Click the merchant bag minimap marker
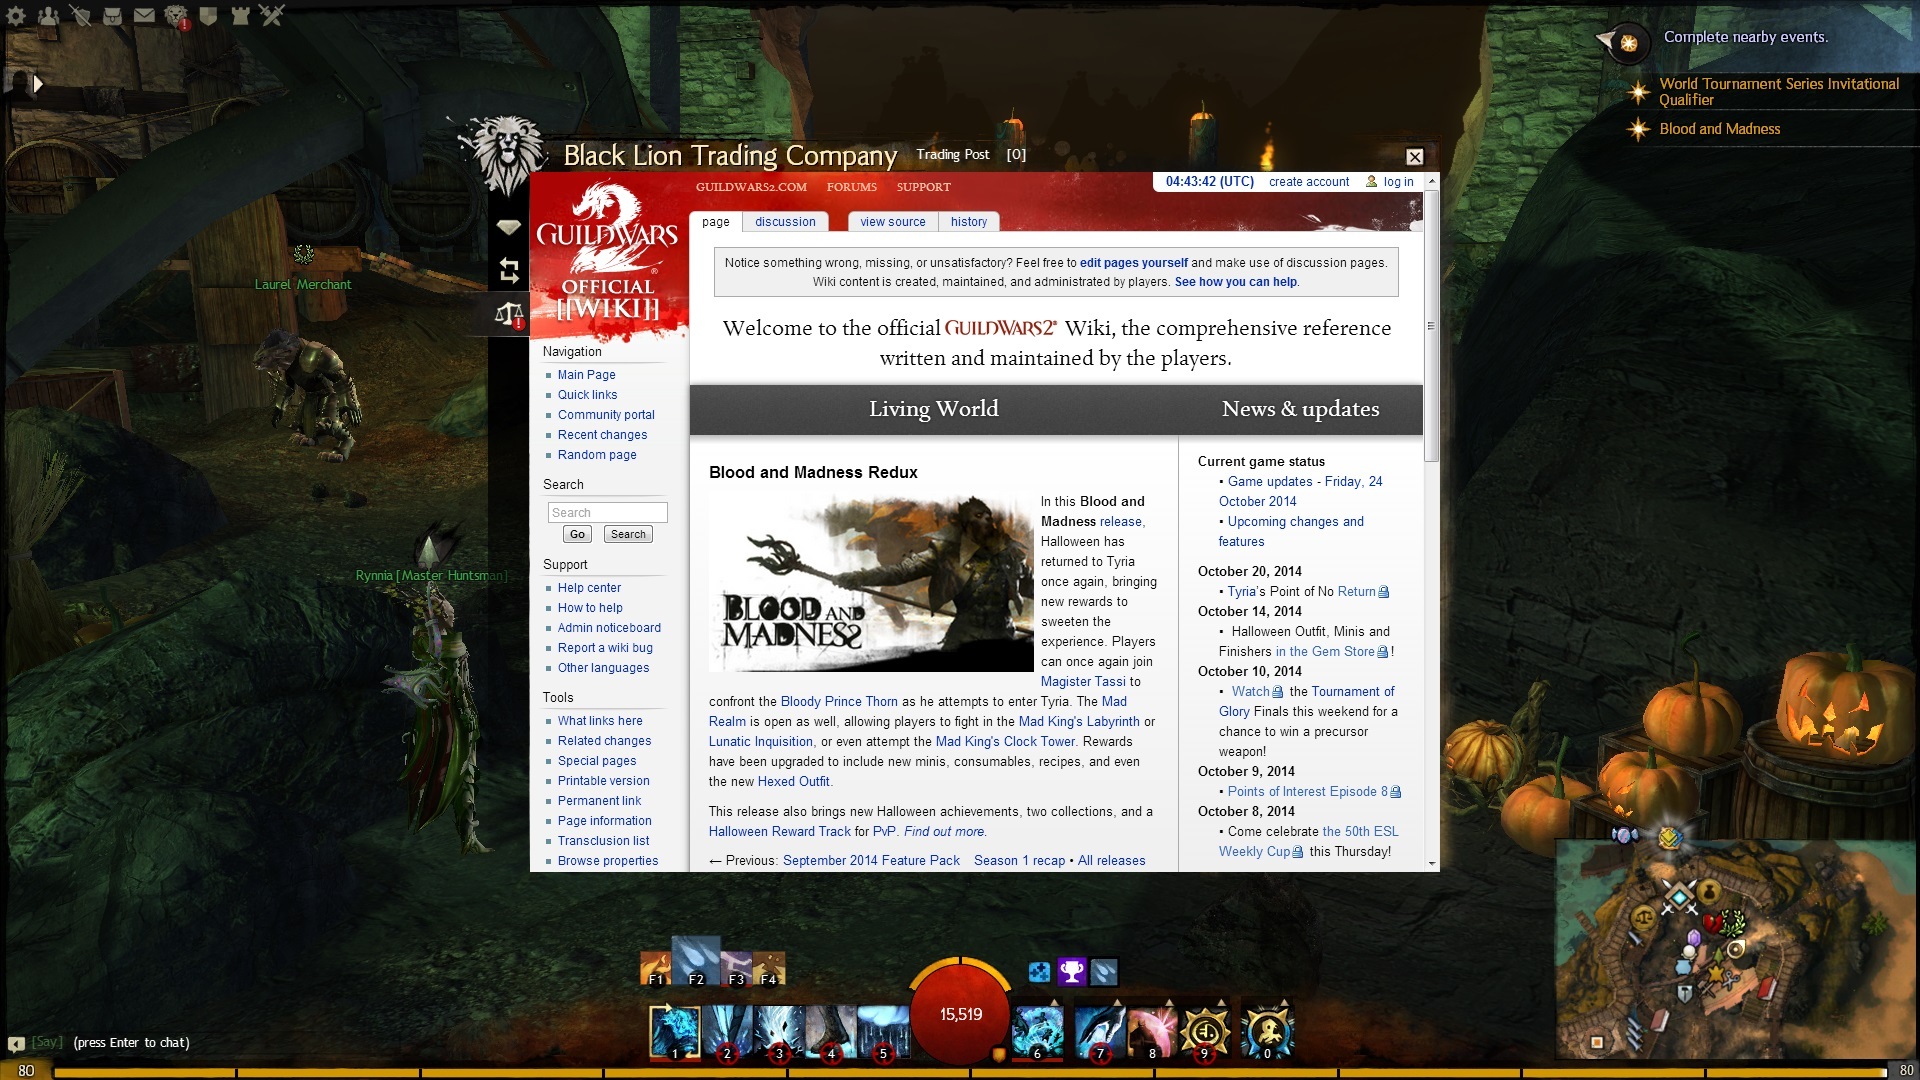Image resolution: width=1920 pixels, height=1080 pixels. pos(1707,890)
